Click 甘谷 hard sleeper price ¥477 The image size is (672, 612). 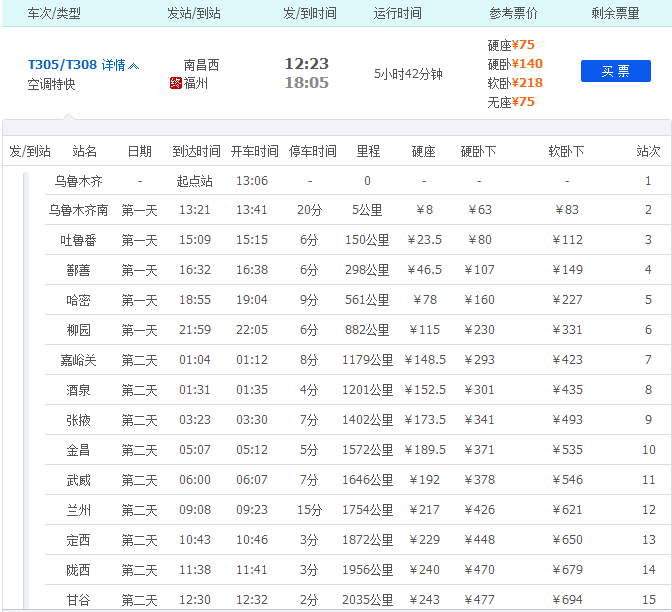pos(479,600)
